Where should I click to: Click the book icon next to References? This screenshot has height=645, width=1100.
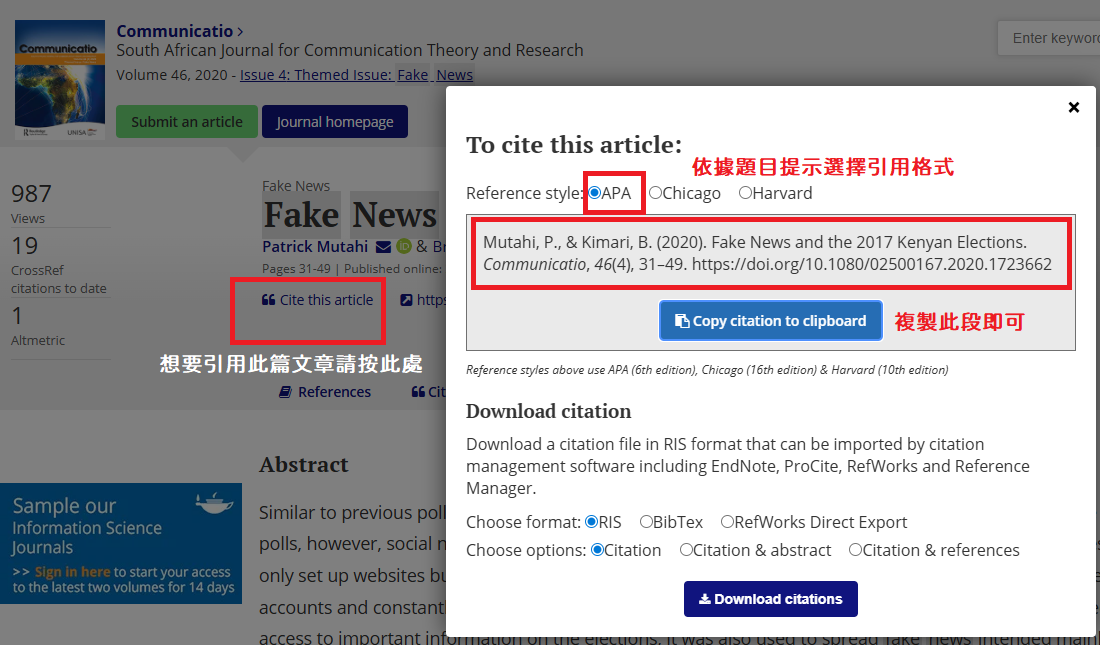coord(286,392)
